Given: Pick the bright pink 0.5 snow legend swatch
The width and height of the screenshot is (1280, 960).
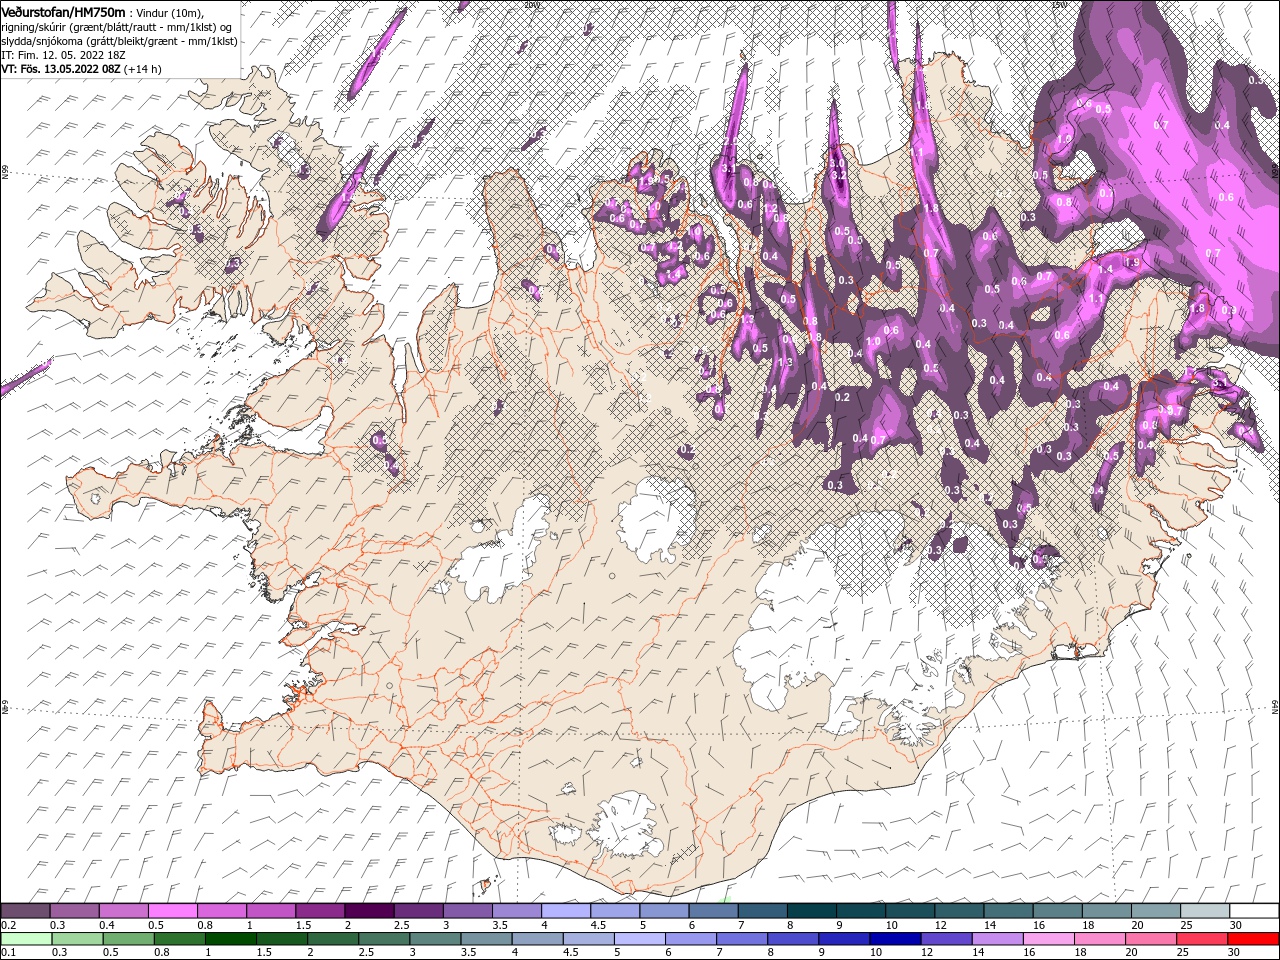Looking at the screenshot, I should point(173,911).
